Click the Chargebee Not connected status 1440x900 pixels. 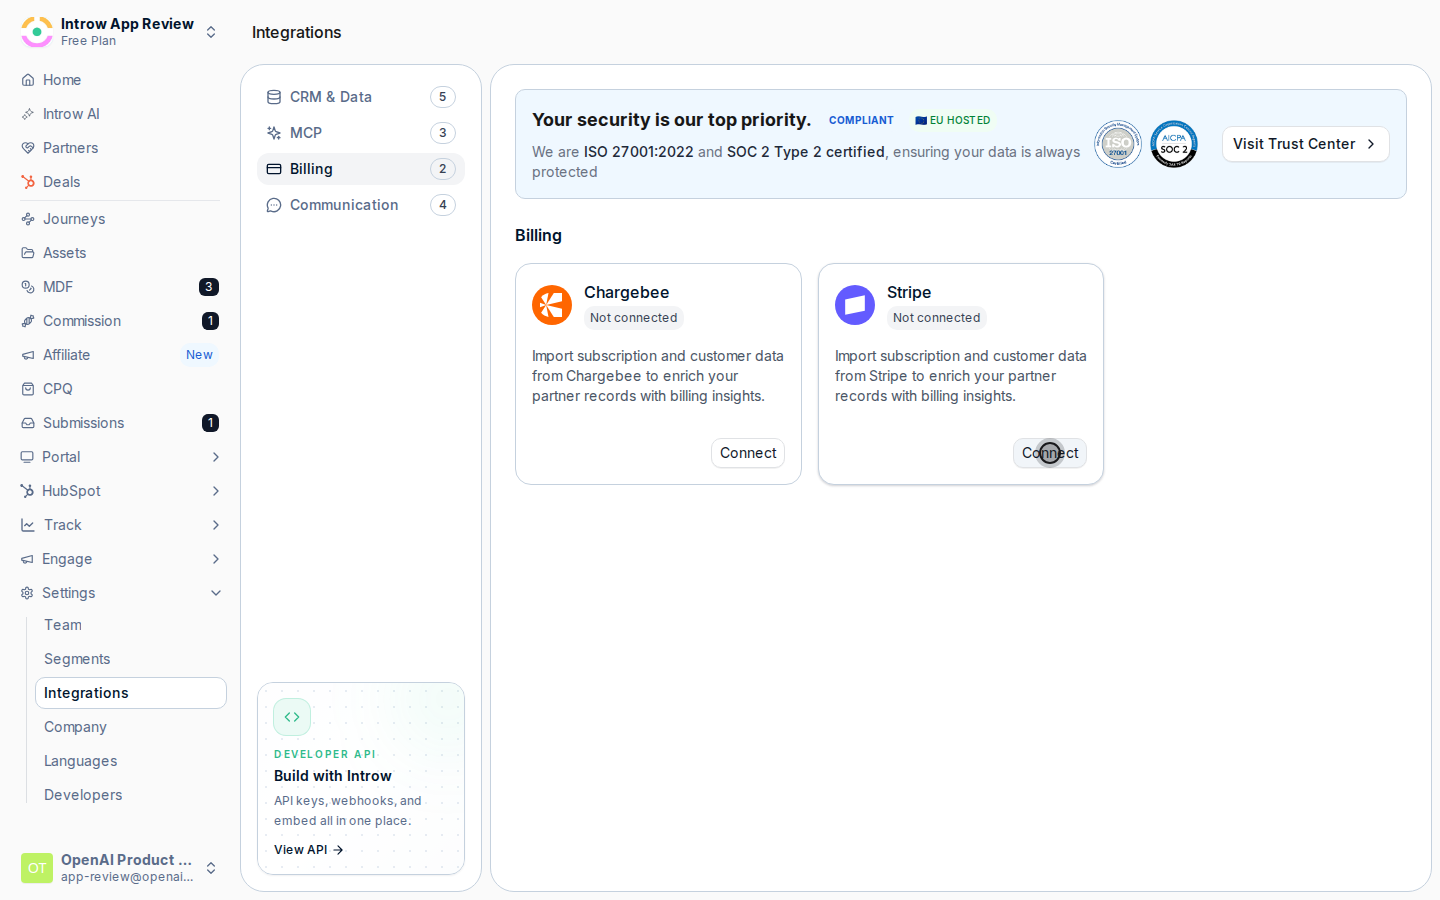pyautogui.click(x=634, y=318)
